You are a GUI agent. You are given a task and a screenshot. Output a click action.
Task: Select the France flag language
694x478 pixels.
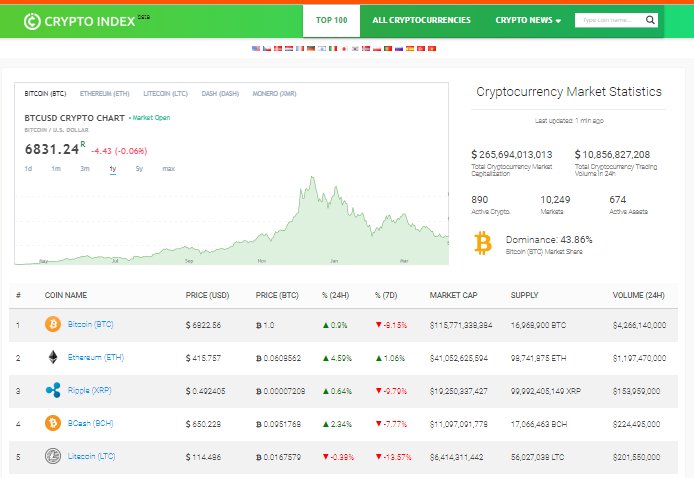[300, 48]
